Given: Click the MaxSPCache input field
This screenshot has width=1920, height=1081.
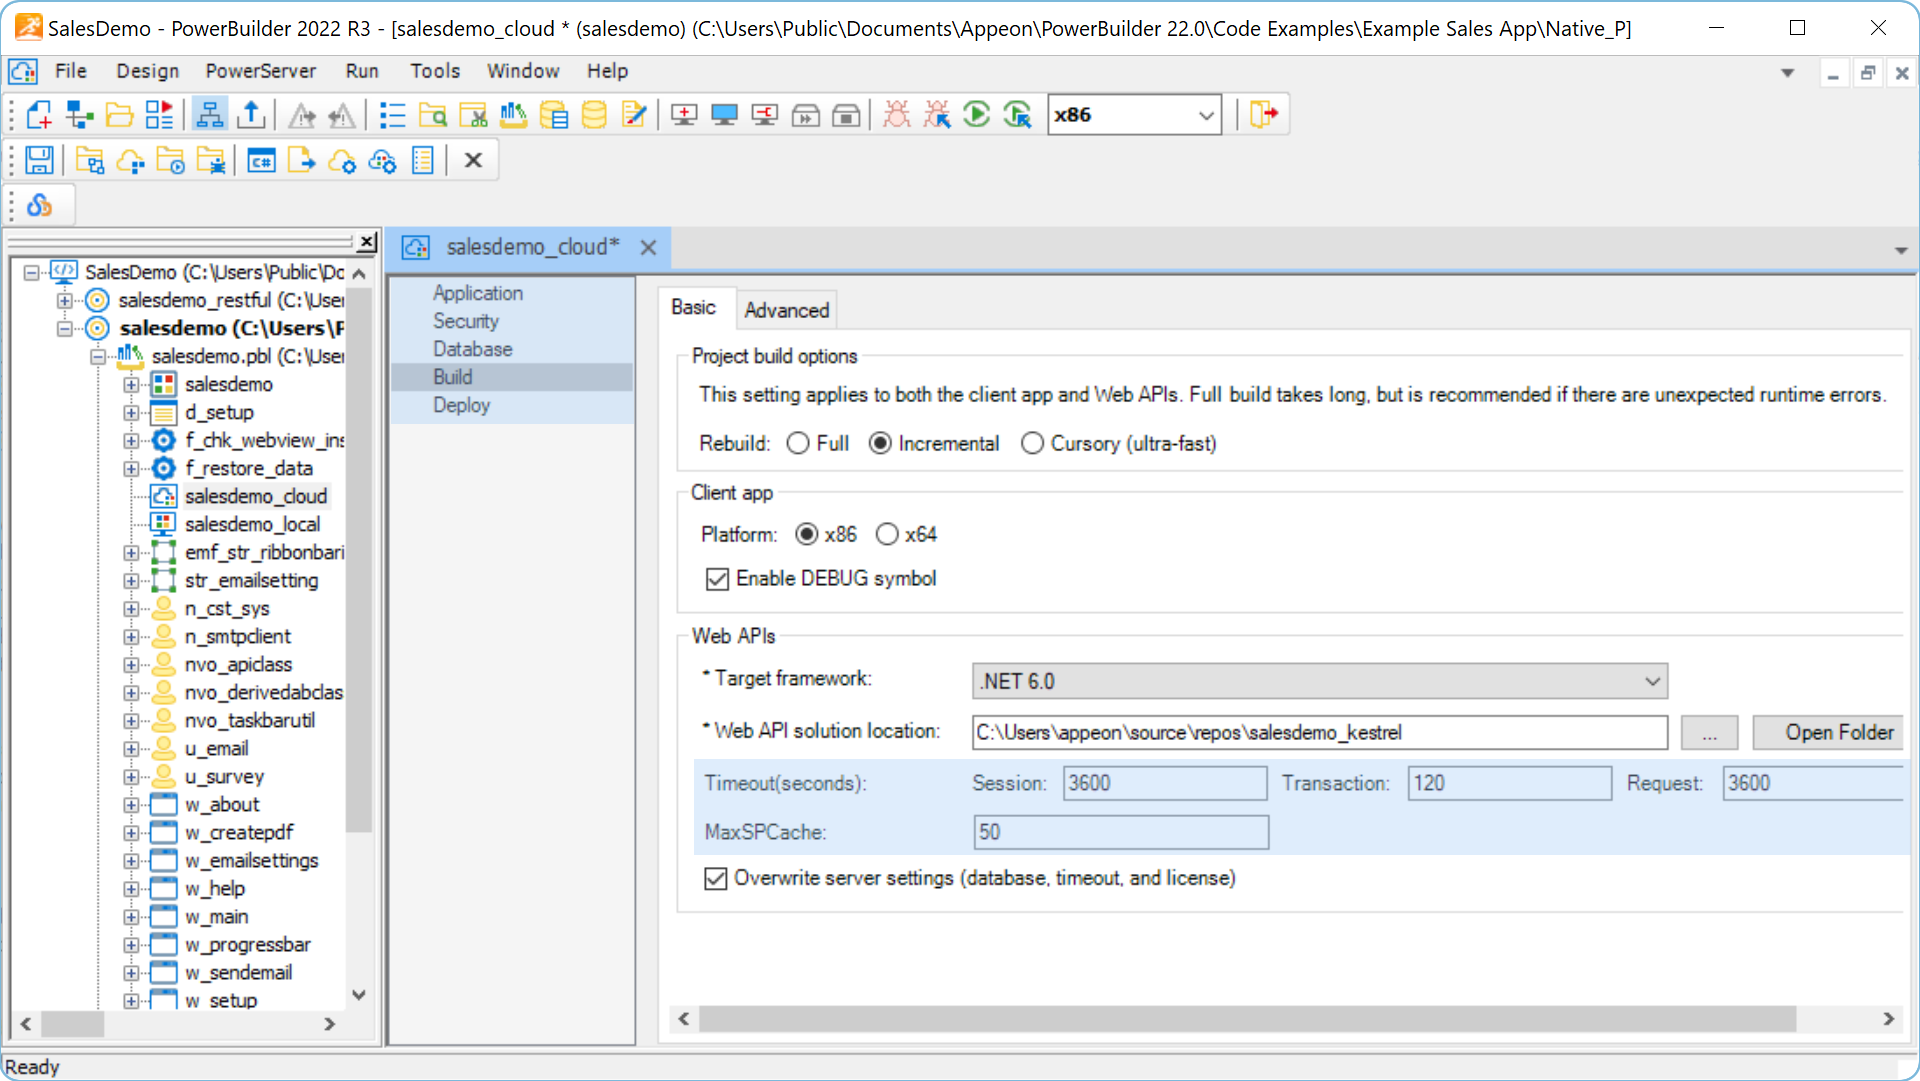Looking at the screenshot, I should pos(1121,832).
